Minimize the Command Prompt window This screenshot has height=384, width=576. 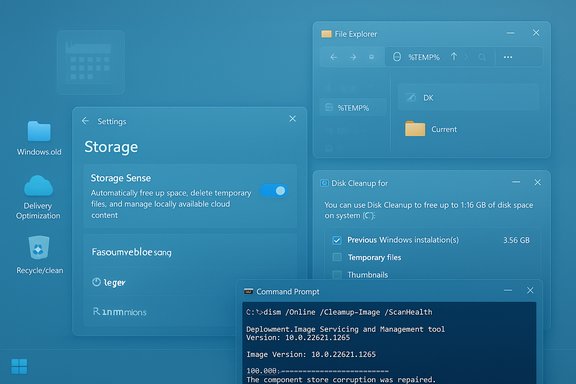click(508, 290)
